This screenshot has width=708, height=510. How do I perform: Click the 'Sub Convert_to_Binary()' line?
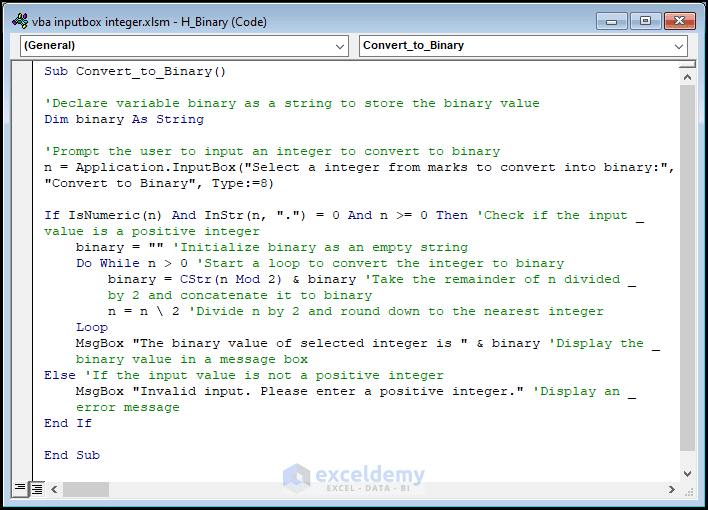135,71
